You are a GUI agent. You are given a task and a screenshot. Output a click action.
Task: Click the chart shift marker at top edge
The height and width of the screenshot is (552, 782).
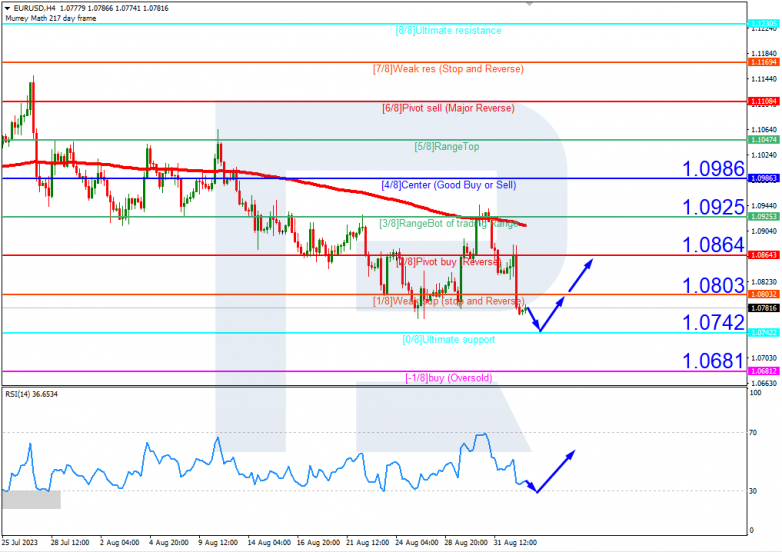click(x=530, y=4)
